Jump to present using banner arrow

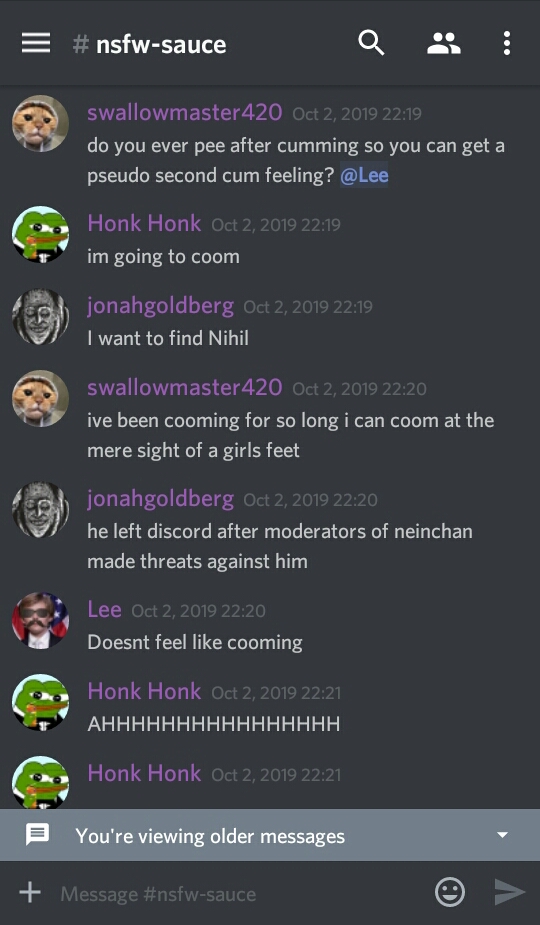click(502, 835)
